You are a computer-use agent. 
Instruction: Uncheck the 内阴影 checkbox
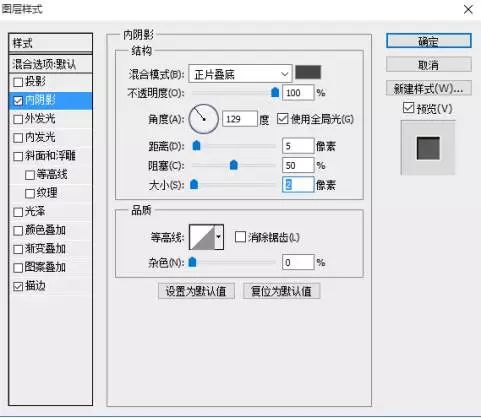[18, 101]
